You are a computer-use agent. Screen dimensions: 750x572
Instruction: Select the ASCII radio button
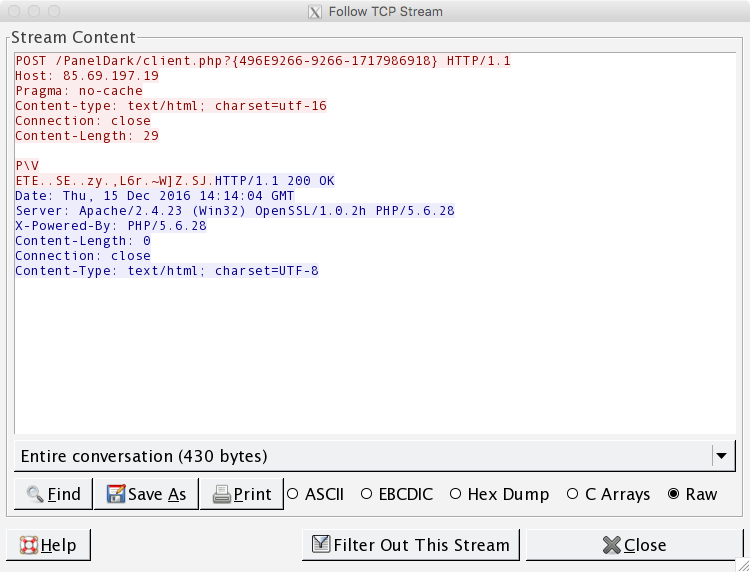click(293, 494)
